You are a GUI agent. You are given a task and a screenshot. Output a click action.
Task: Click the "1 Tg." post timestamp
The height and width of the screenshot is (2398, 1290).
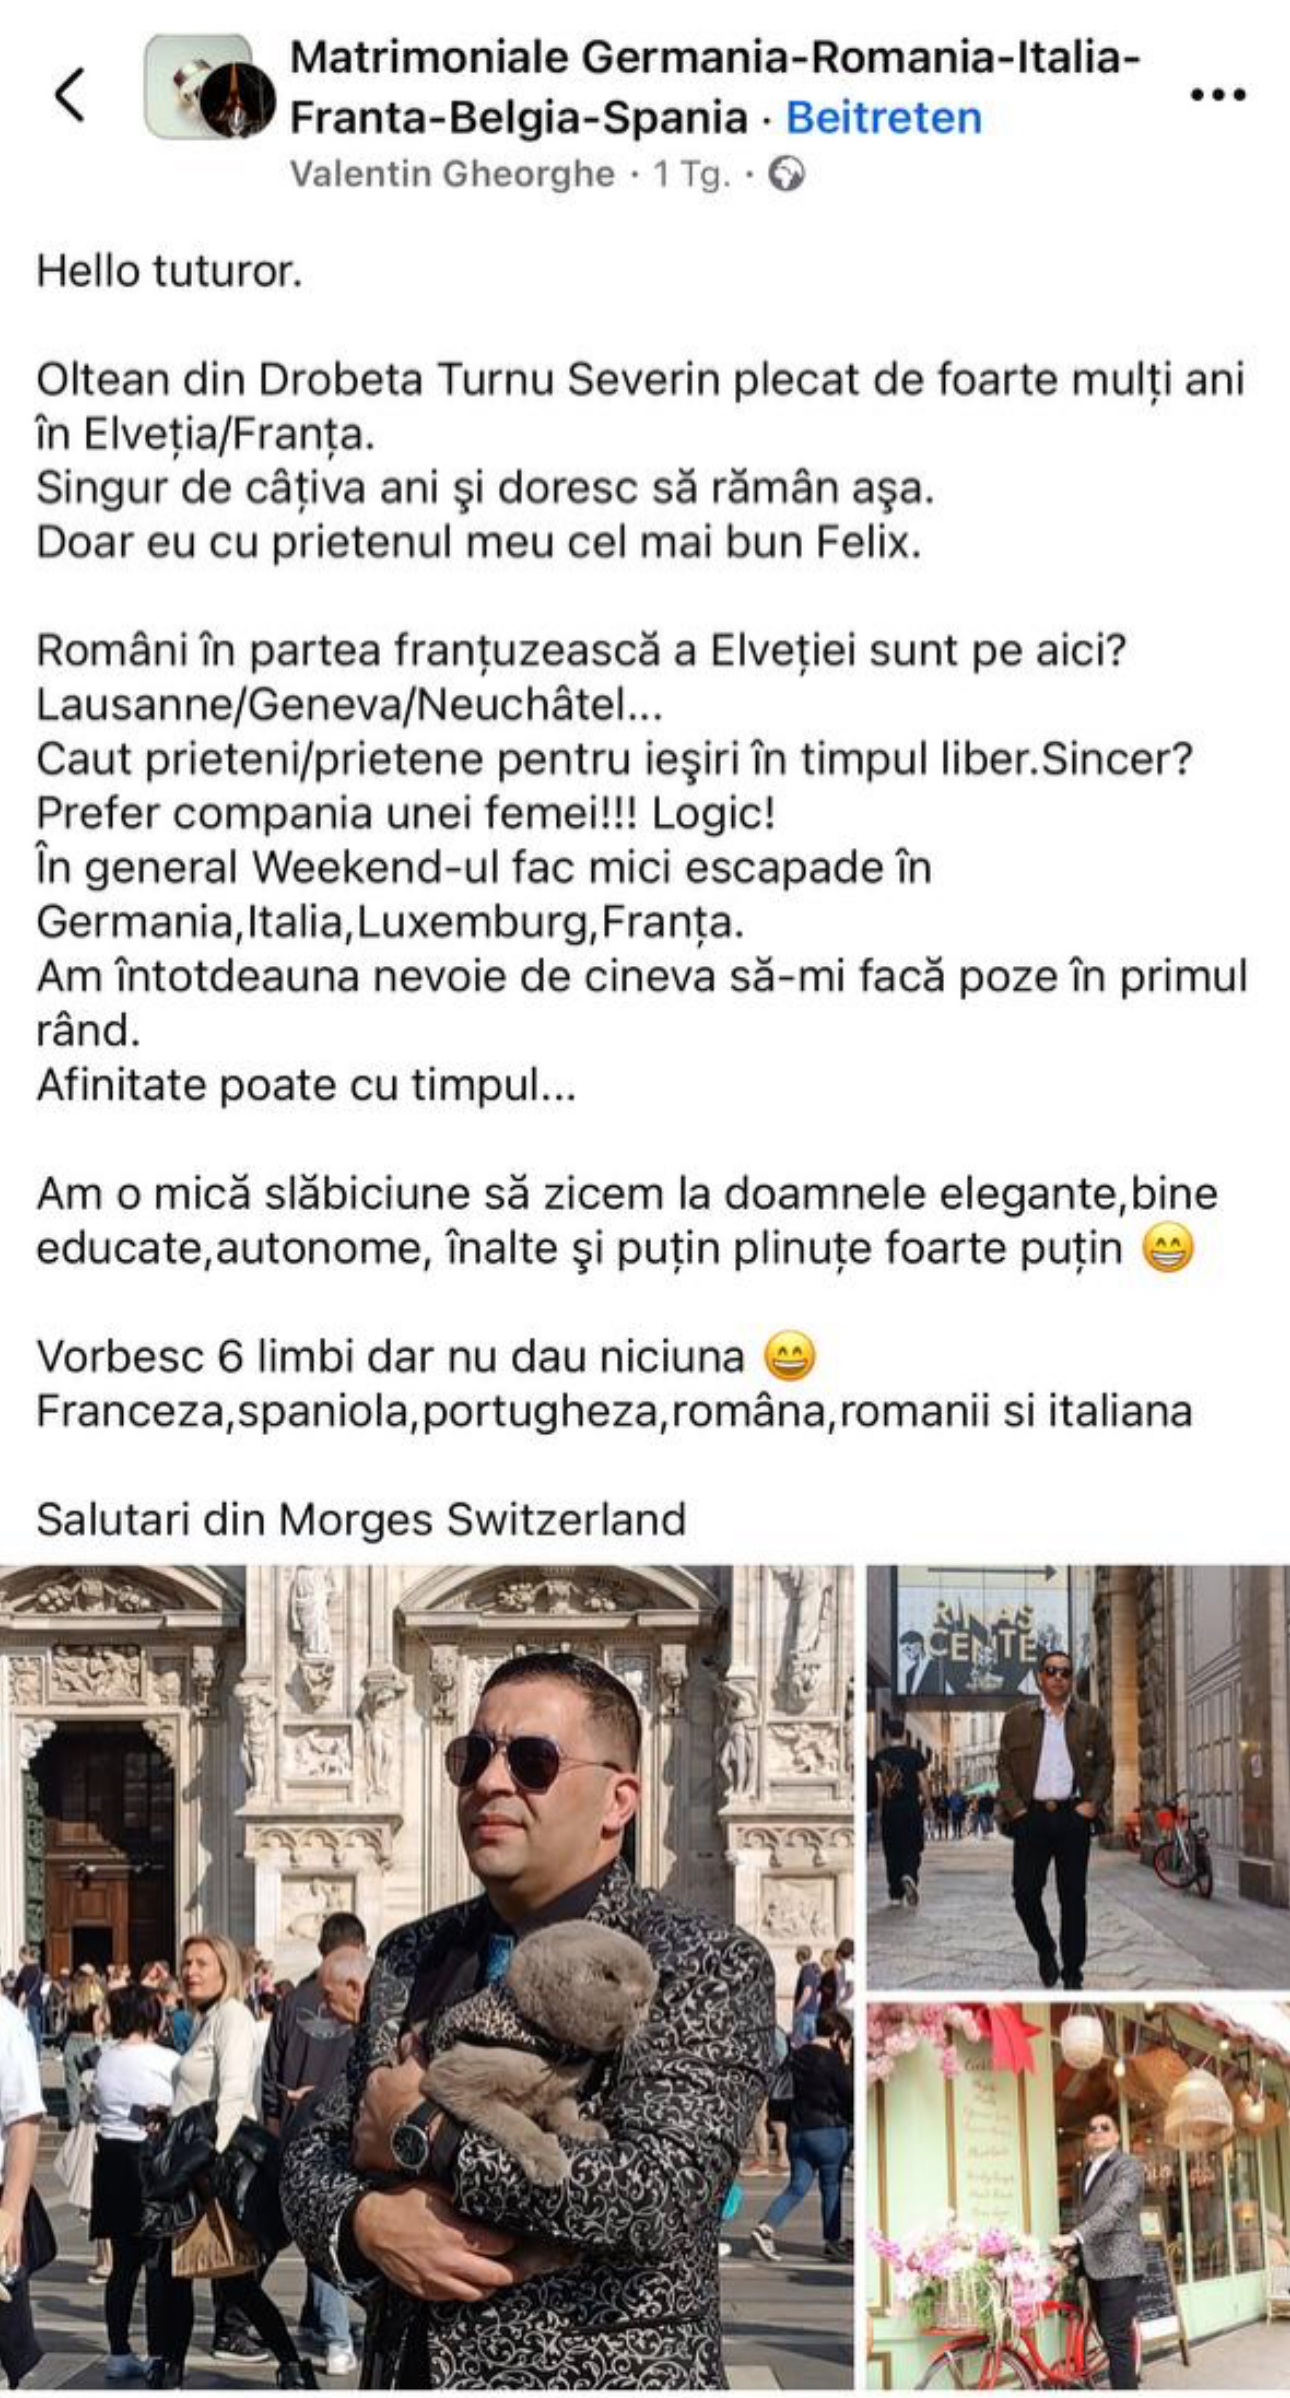pos(691,175)
